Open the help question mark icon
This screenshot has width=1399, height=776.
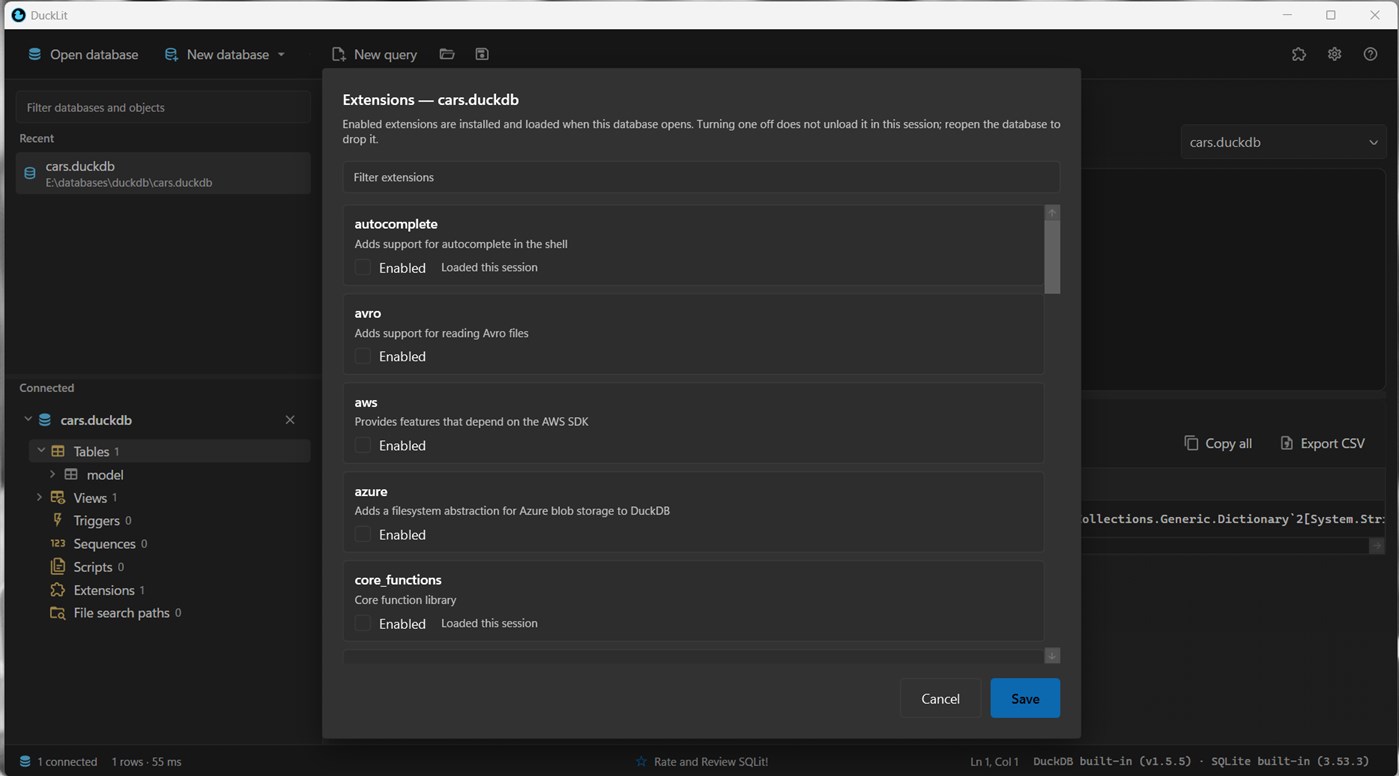click(1370, 54)
